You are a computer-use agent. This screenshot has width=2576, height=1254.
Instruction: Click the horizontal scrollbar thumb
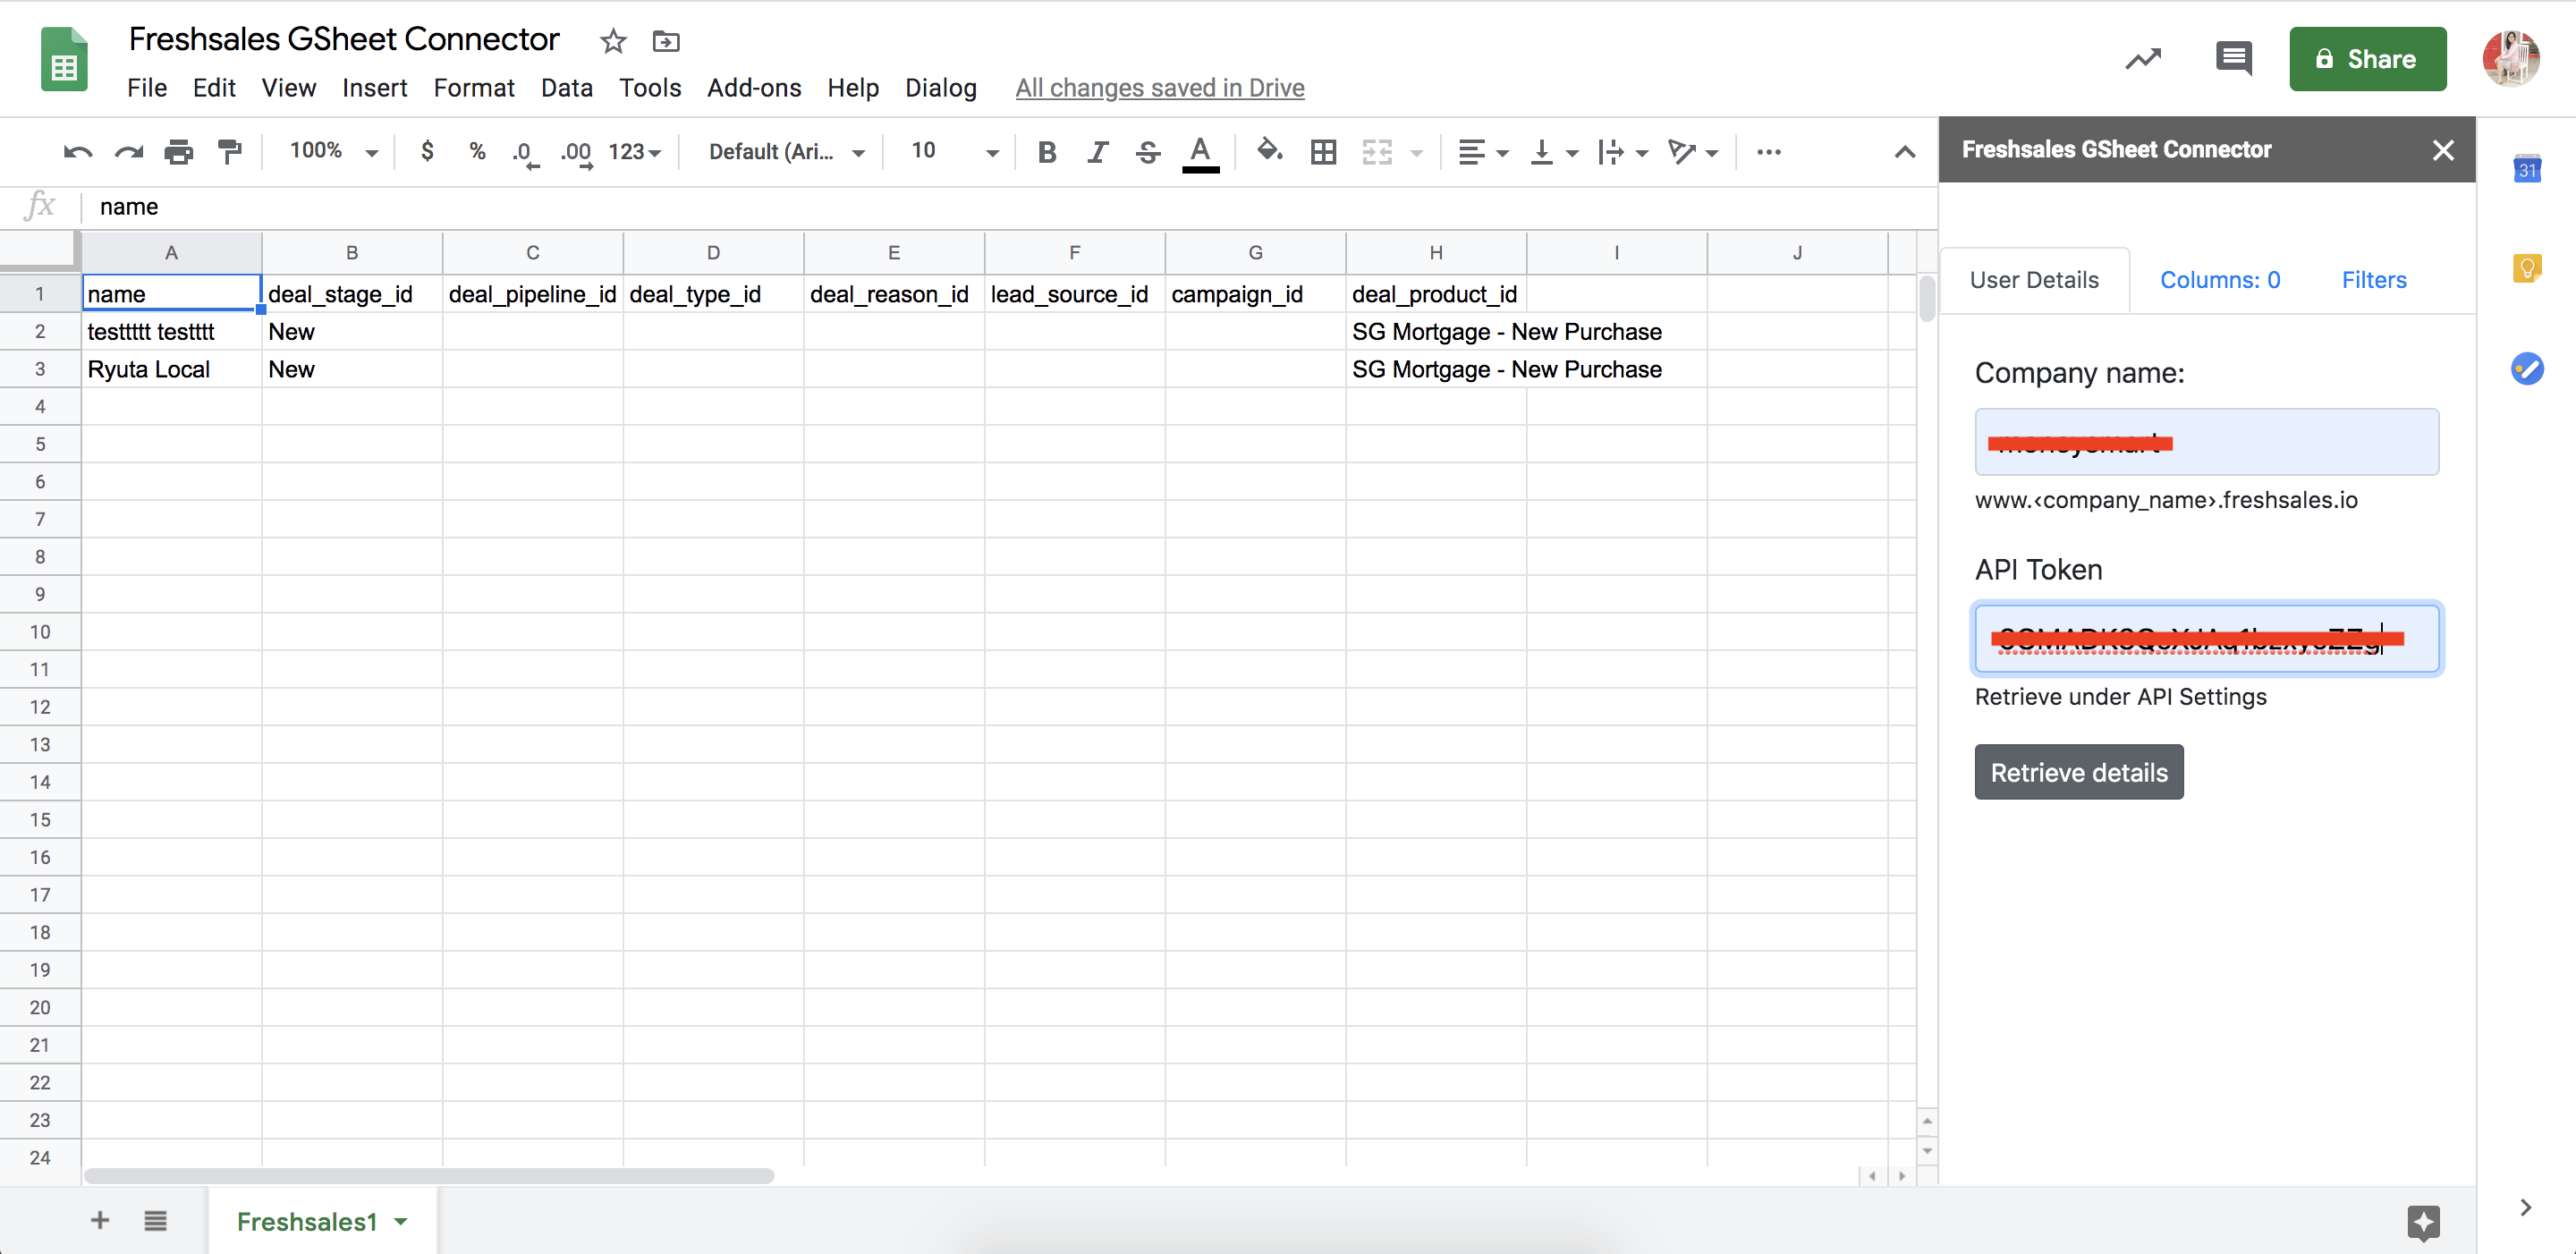click(429, 1176)
